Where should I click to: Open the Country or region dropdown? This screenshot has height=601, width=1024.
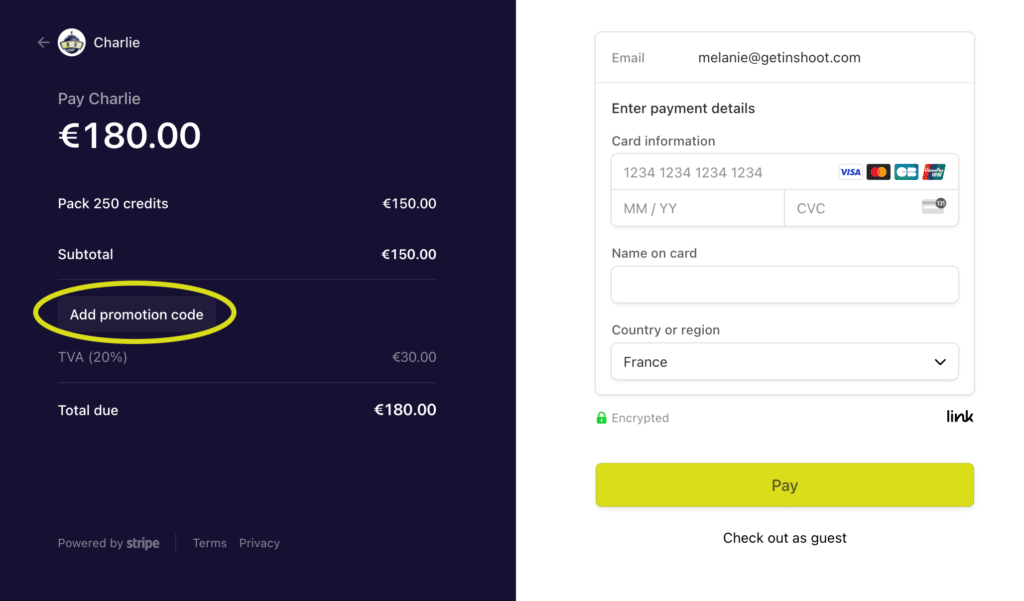tap(784, 361)
